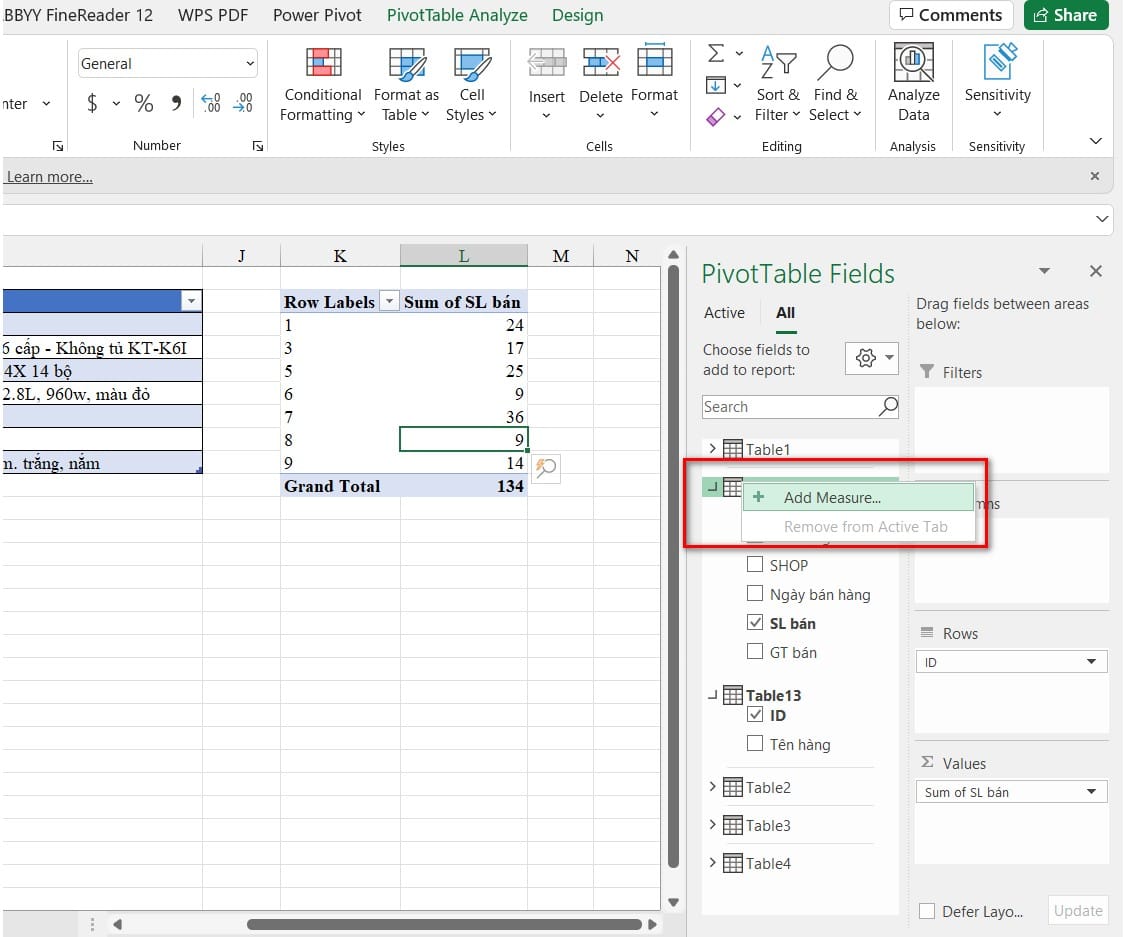Expand Table1 in field list
Viewport: 1124px width, 937px height.
pyautogui.click(x=712, y=449)
